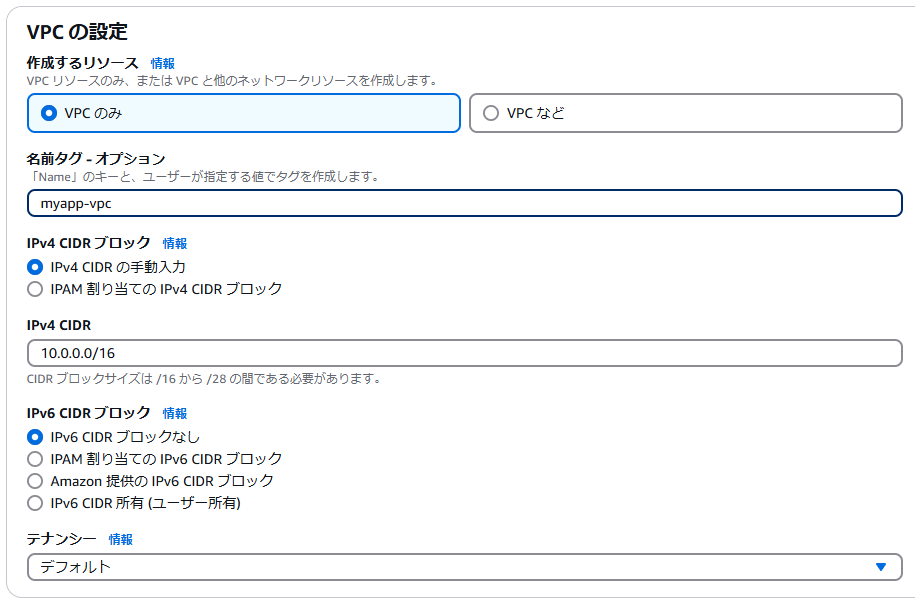Viewport: 915px width, 603px height.
Task: Open the 情報 link beside IPv4 CIDR ブロック
Action: (175, 243)
